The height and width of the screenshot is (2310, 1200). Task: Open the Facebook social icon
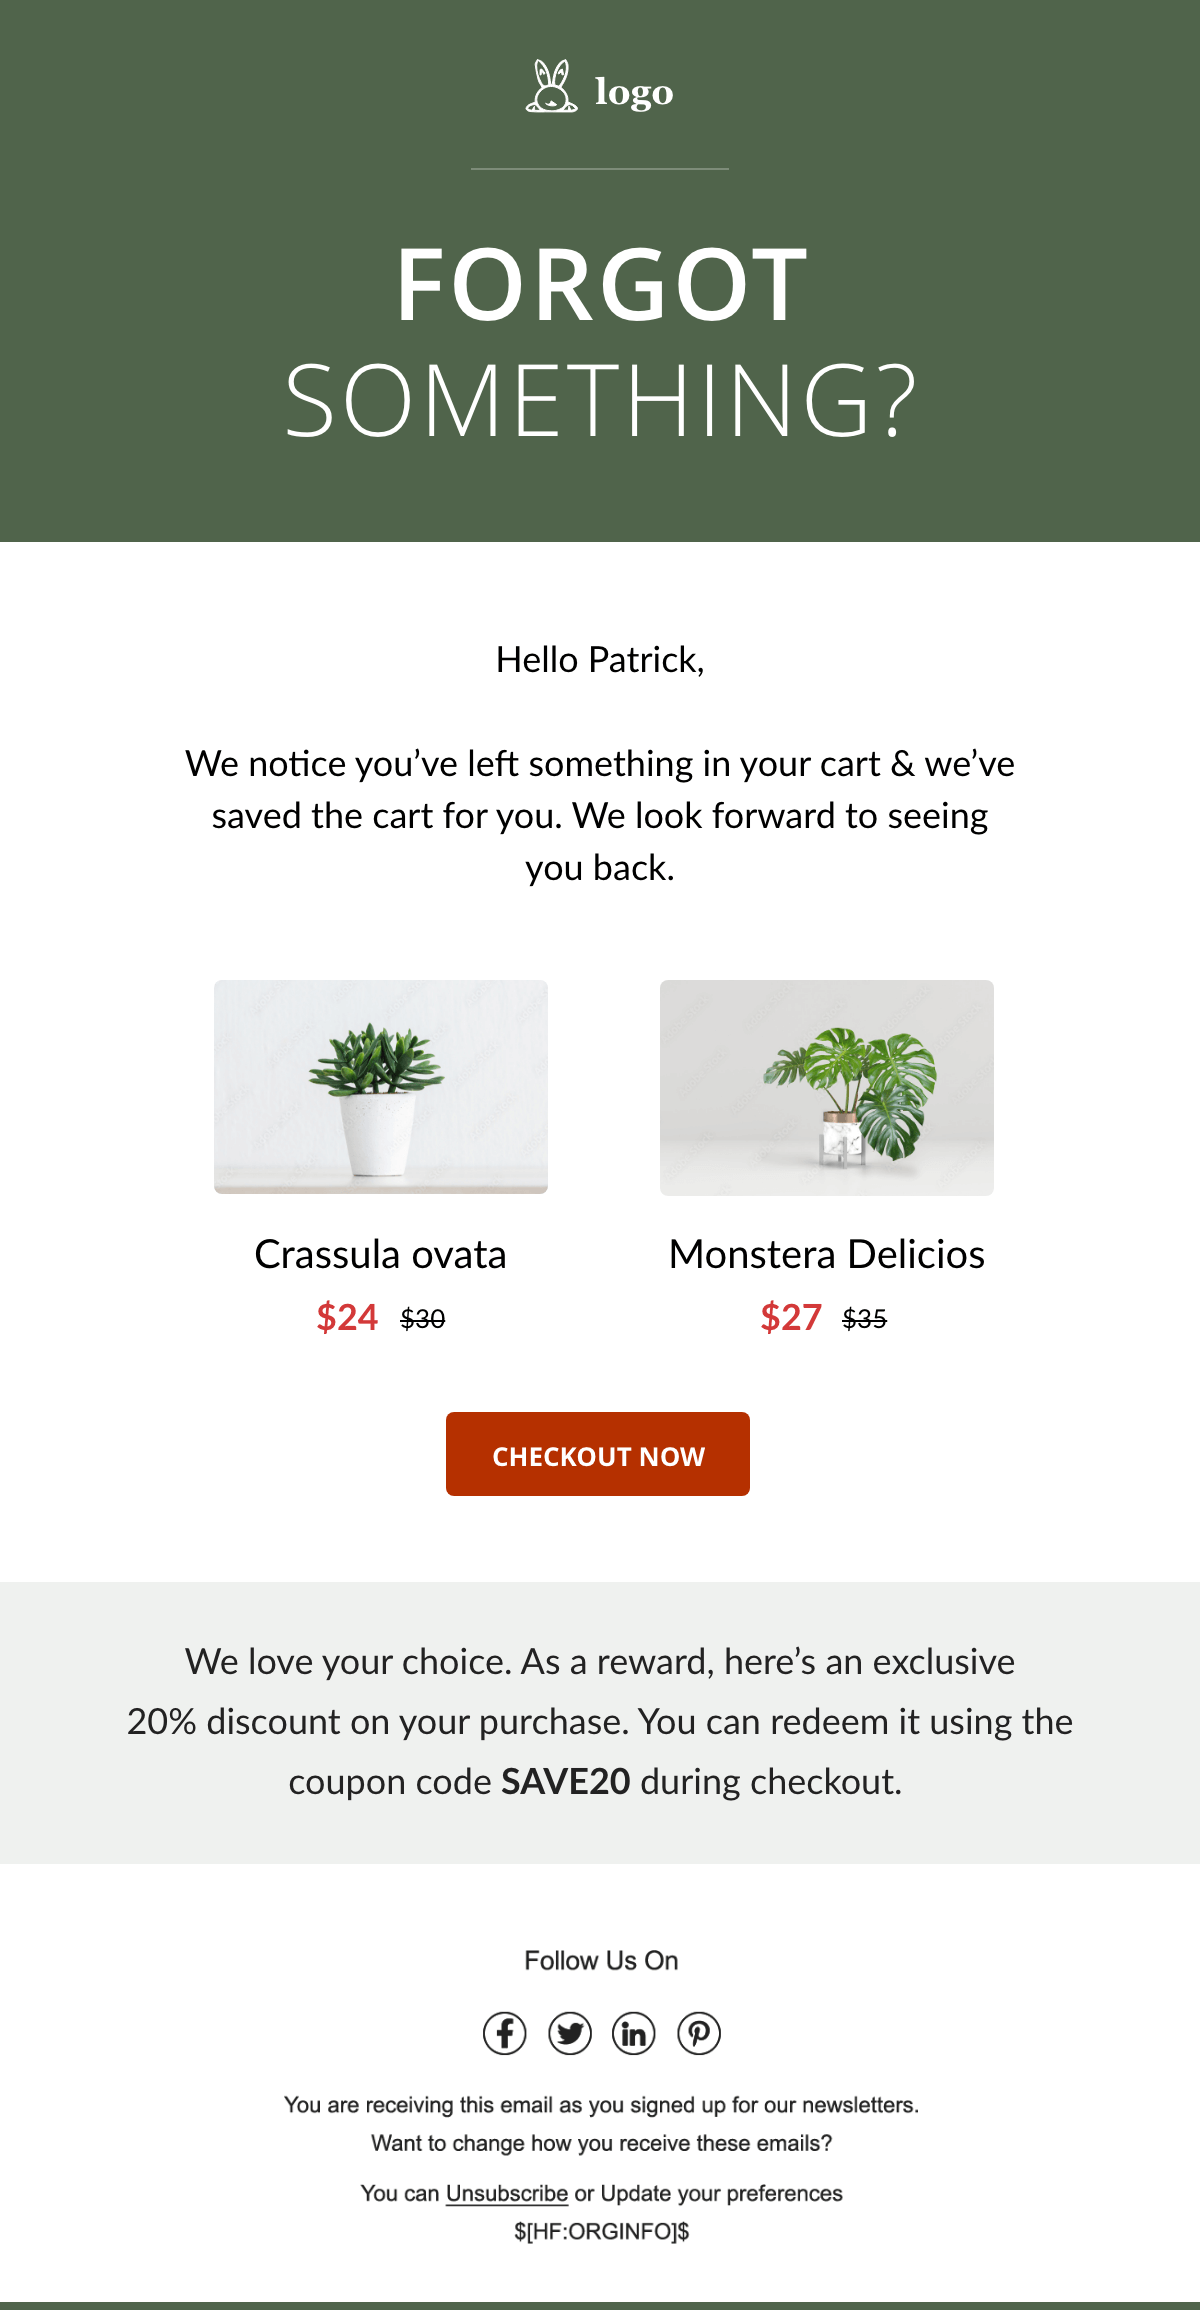tap(505, 2033)
